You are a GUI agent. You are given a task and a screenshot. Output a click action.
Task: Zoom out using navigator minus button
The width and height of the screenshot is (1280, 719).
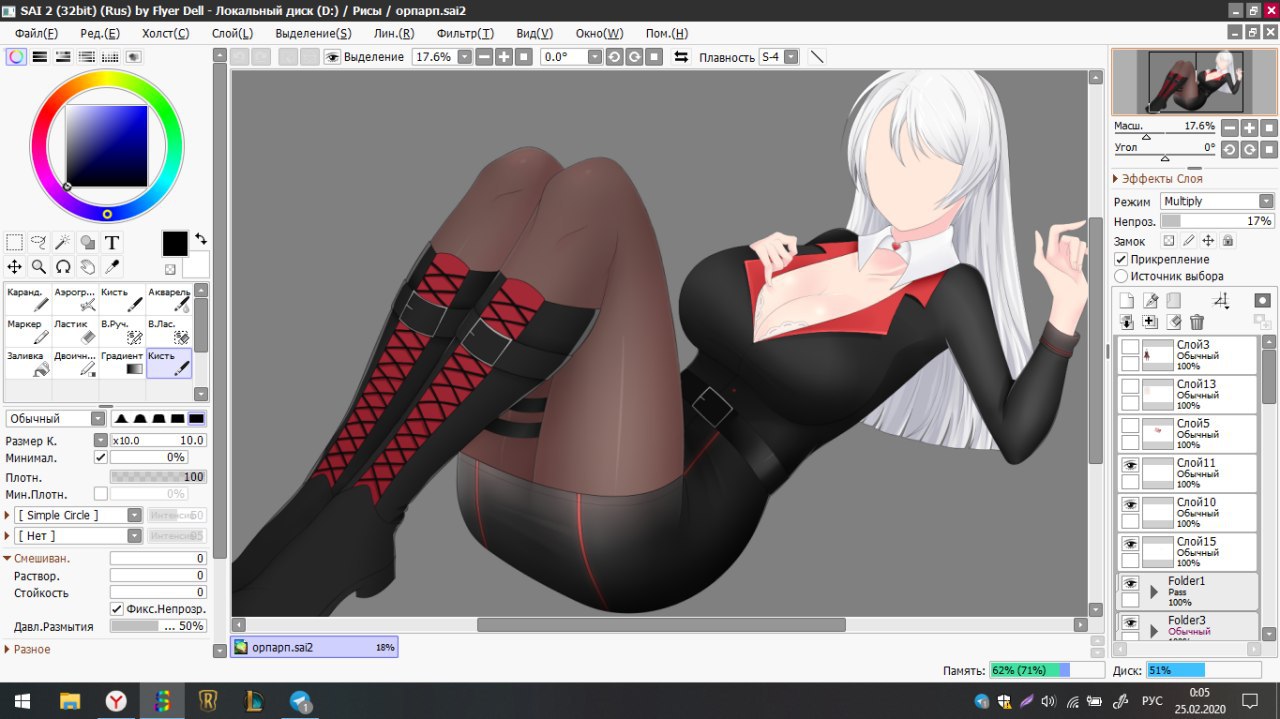(1229, 128)
